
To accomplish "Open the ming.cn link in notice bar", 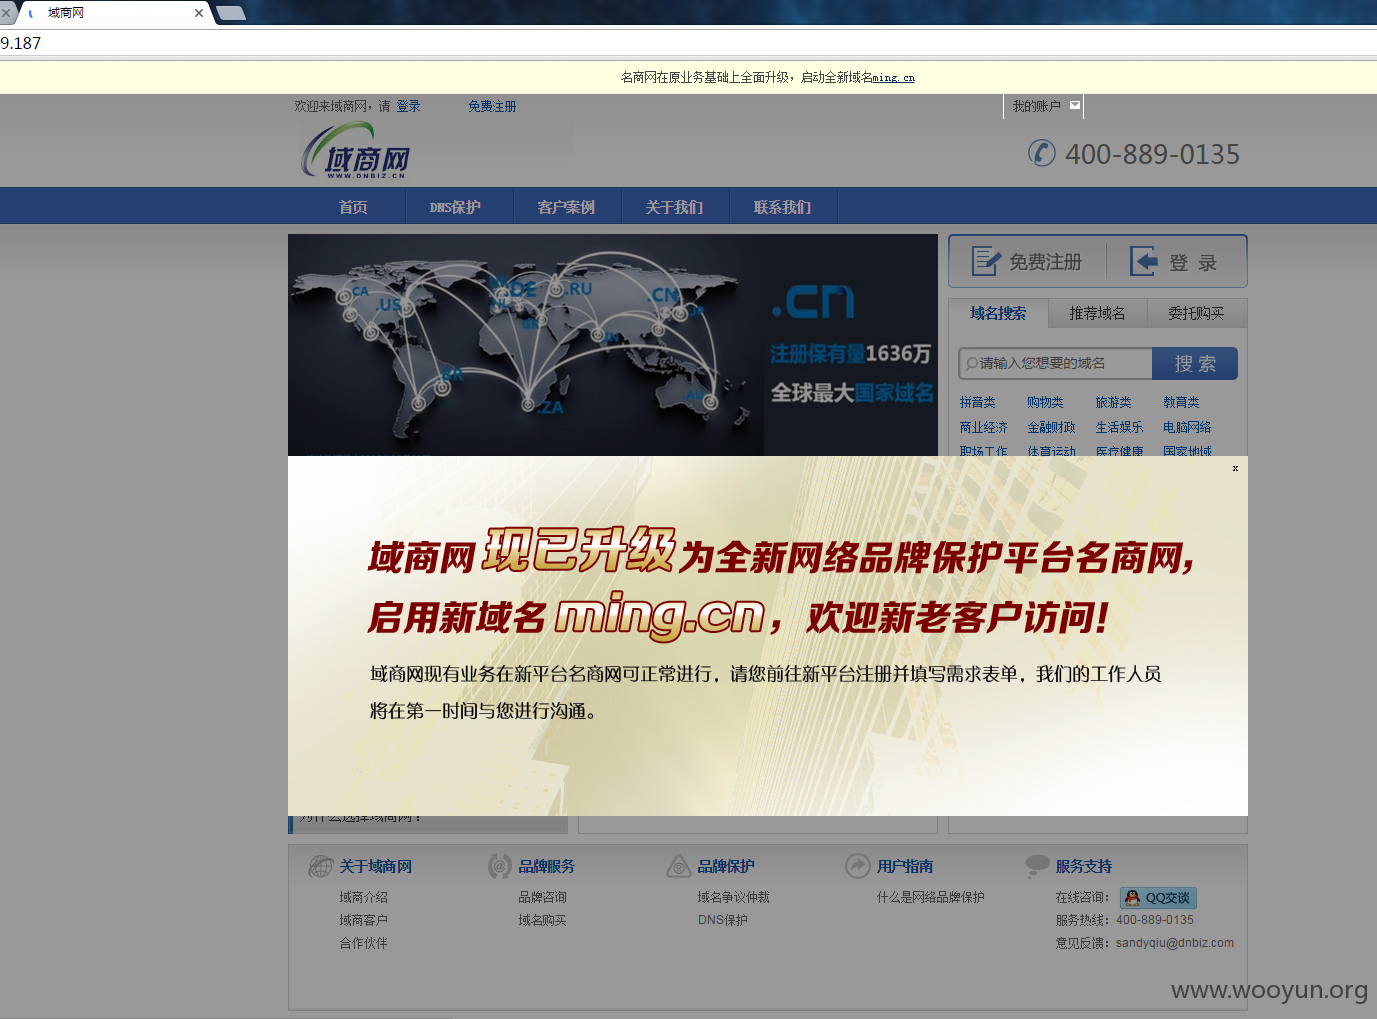I will point(893,77).
